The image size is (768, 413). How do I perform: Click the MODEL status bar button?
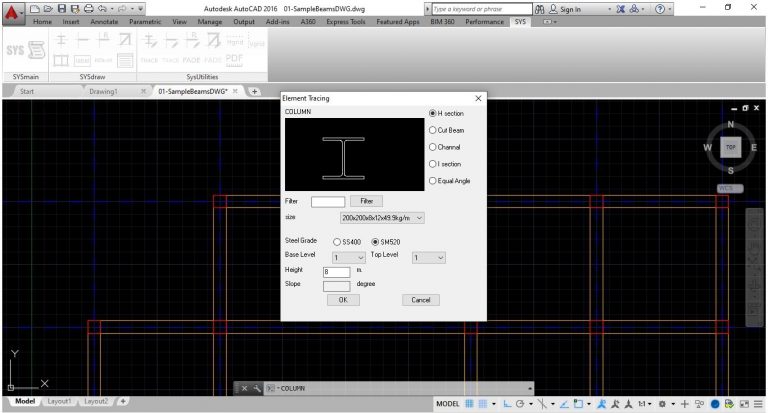448,404
